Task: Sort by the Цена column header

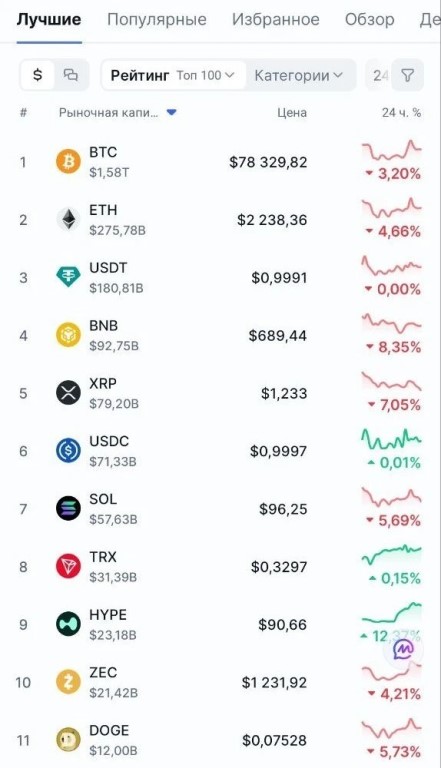Action: [292, 113]
